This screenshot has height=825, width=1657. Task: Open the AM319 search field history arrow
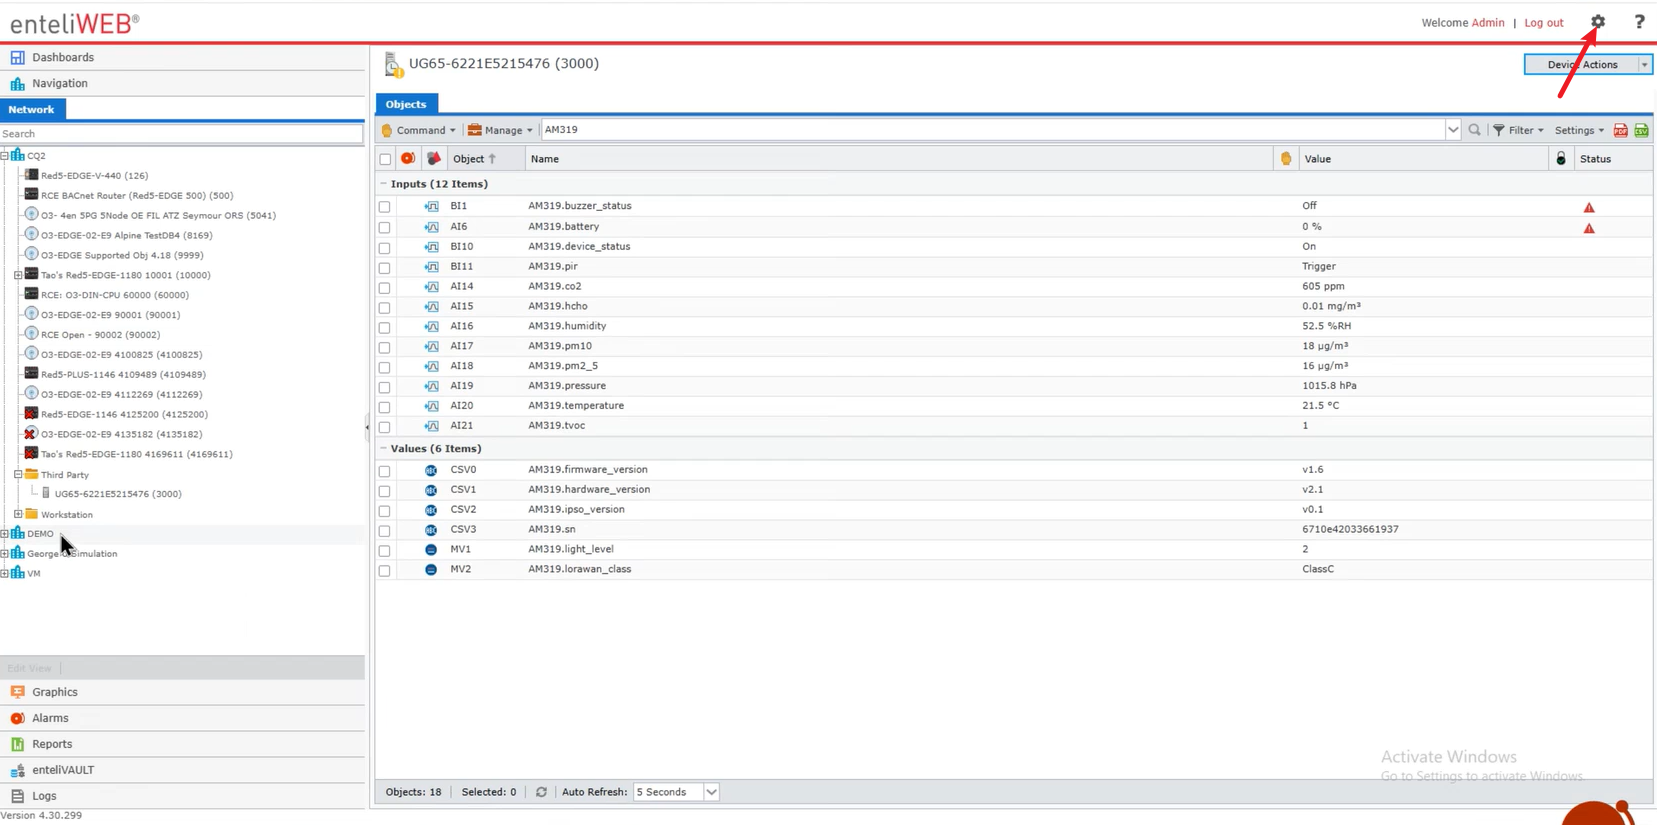[1452, 130]
